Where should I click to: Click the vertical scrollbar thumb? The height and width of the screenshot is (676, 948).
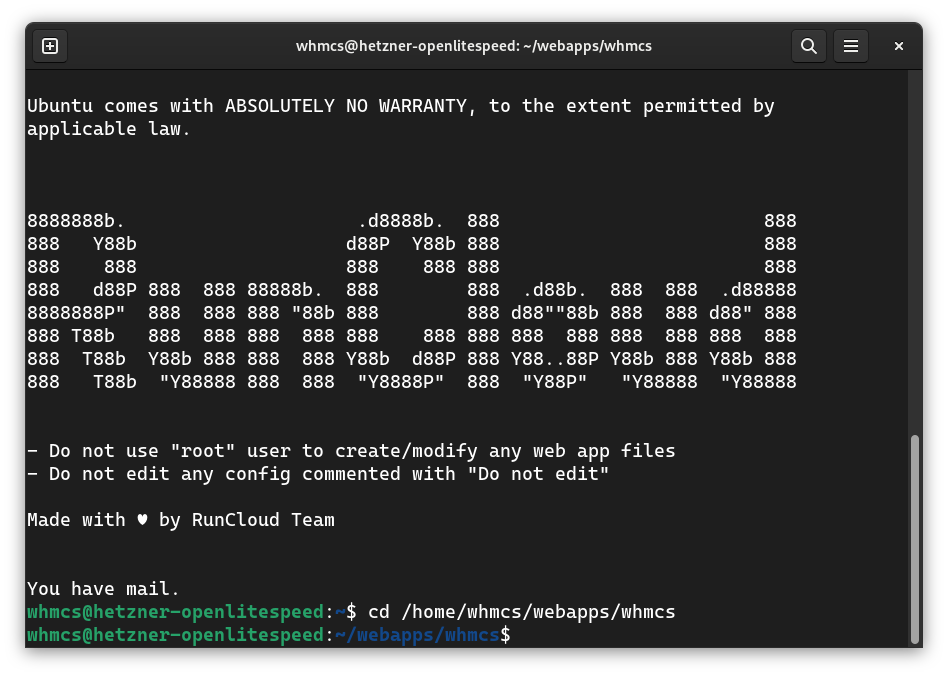[915, 539]
